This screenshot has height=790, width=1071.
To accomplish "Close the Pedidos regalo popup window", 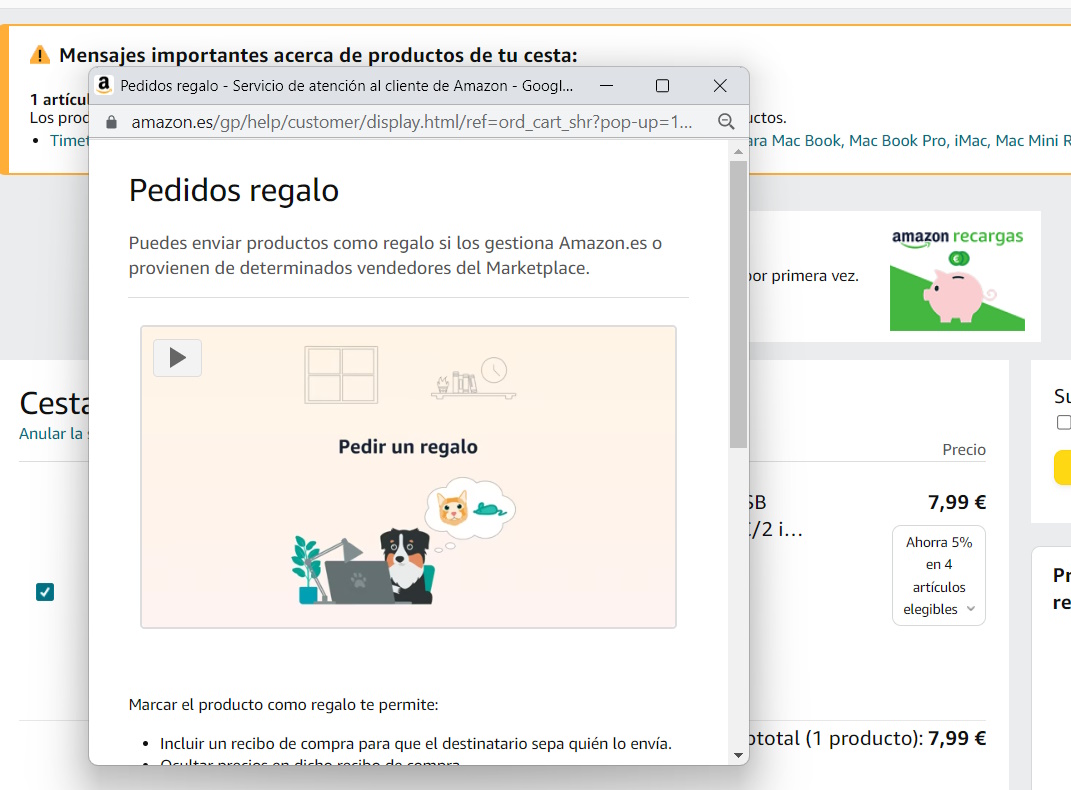I will pyautogui.click(x=720, y=85).
